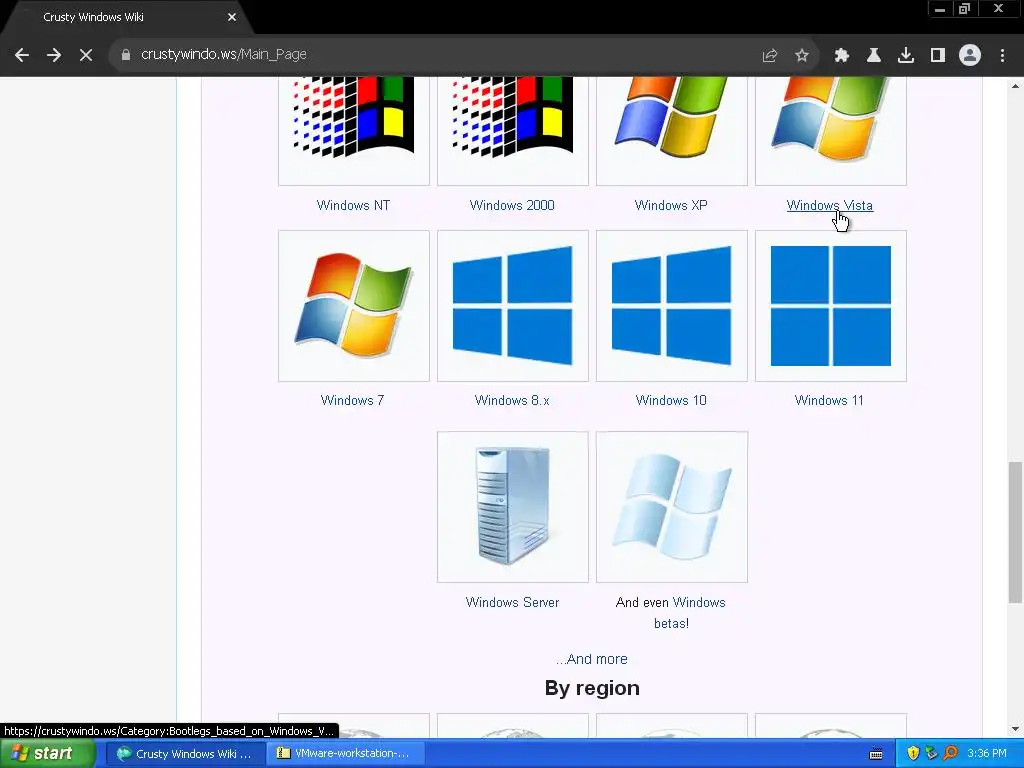
Task: Share this page icon
Action: 770,55
